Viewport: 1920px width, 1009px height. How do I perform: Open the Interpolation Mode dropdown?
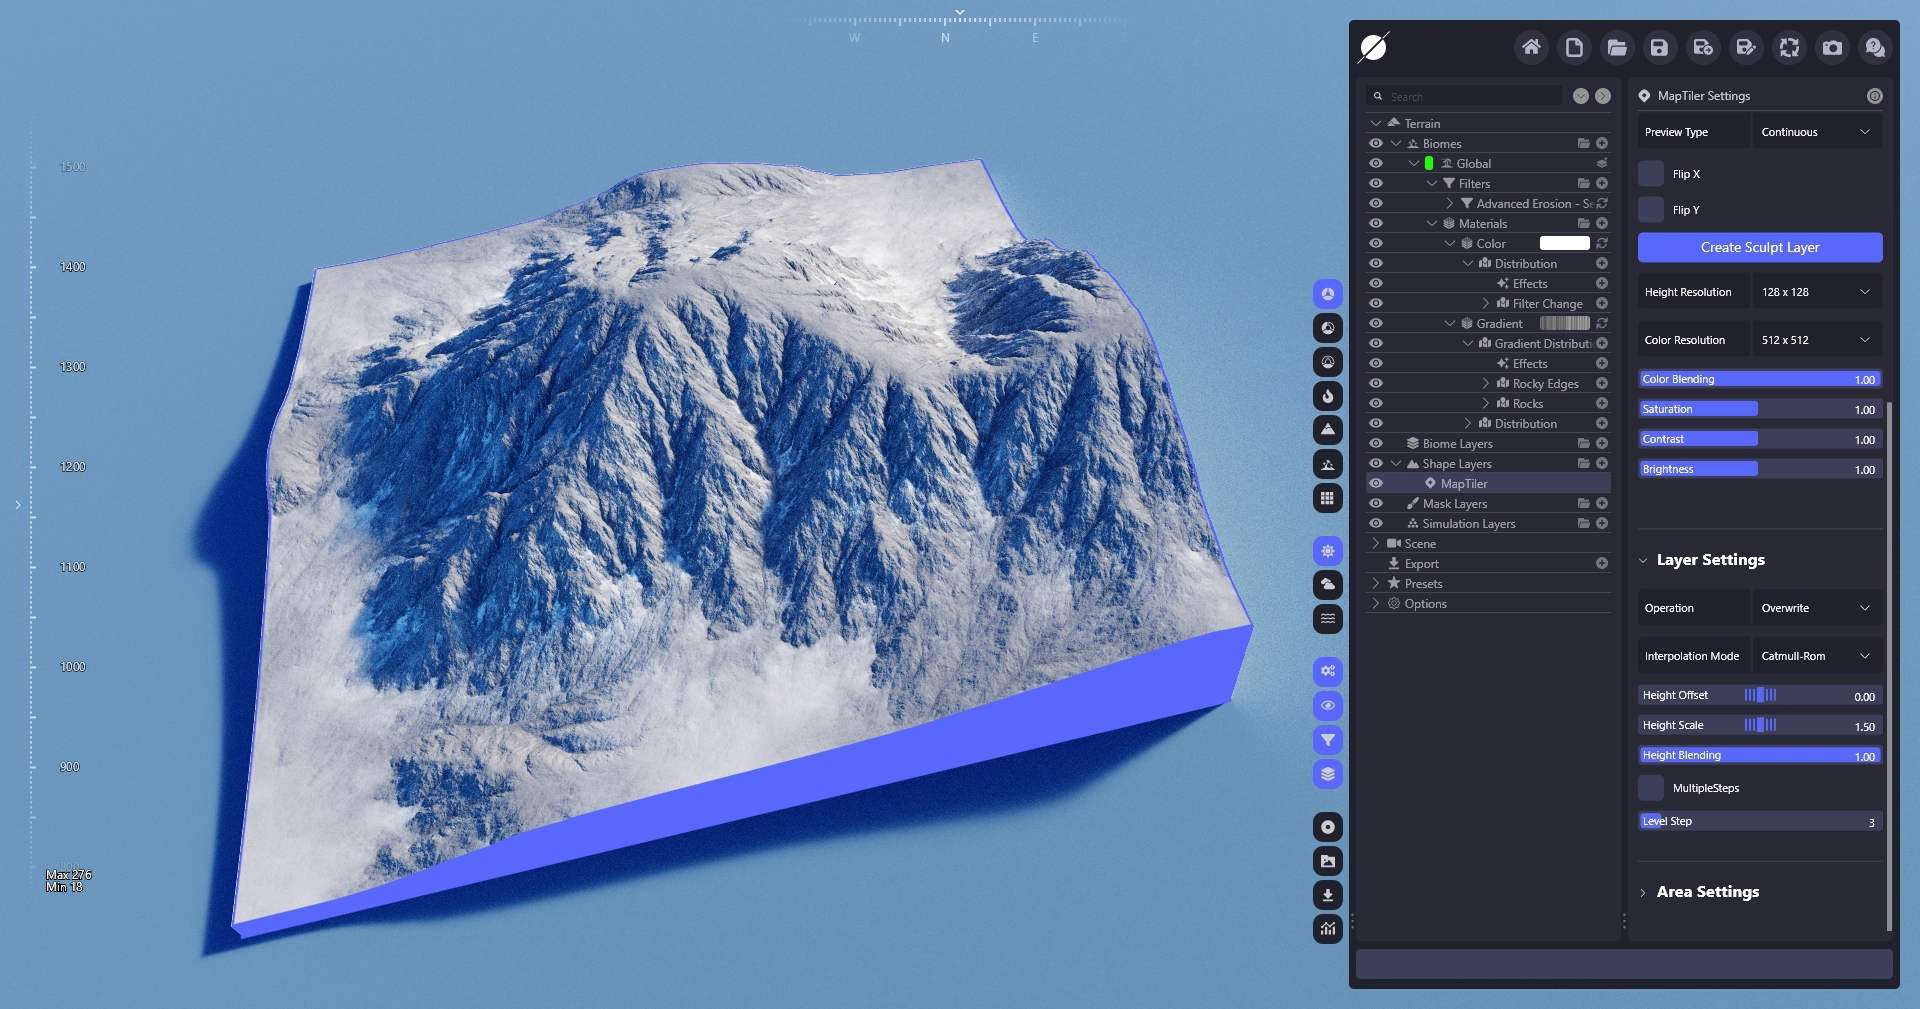(1815, 656)
